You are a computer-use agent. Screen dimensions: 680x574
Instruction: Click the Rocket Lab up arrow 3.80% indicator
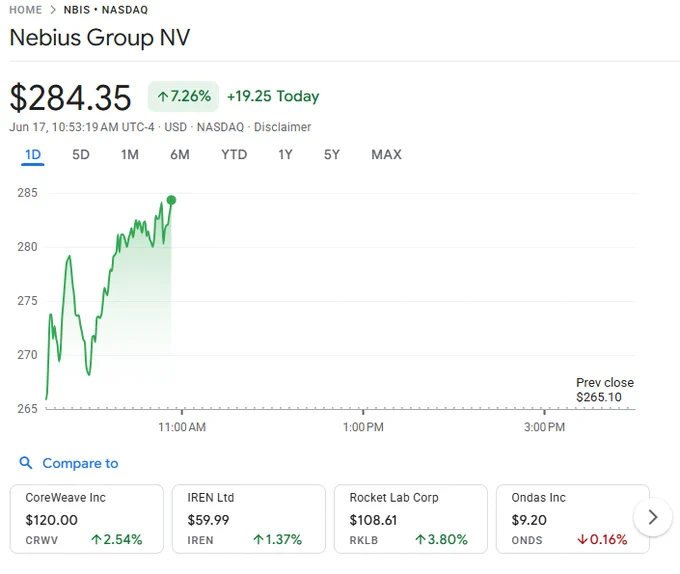(441, 540)
